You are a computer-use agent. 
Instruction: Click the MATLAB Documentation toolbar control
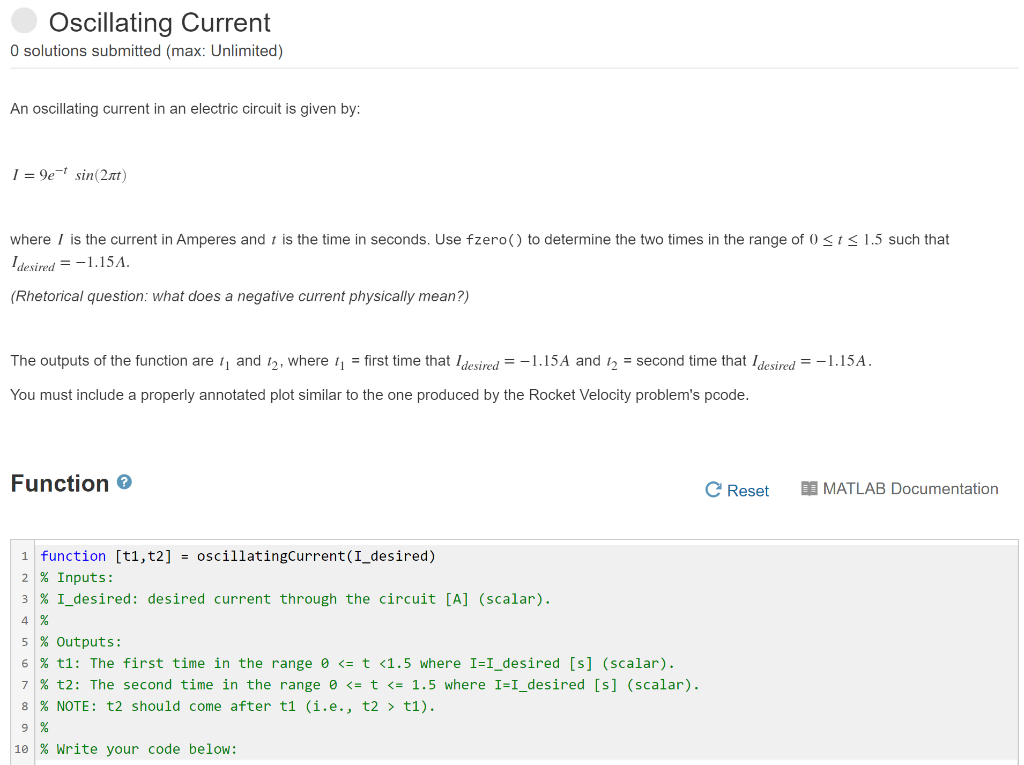[x=899, y=489]
